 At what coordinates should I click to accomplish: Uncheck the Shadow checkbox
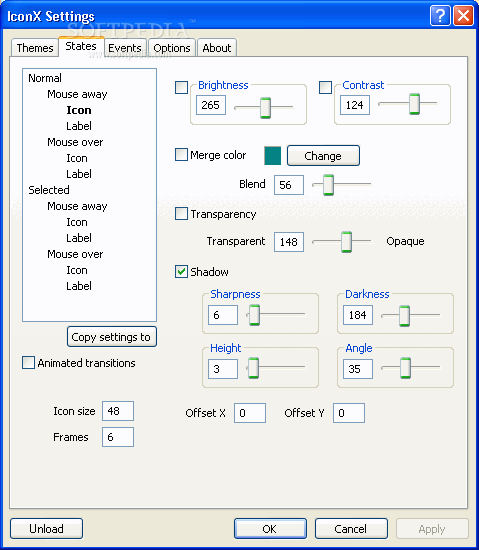point(181,271)
